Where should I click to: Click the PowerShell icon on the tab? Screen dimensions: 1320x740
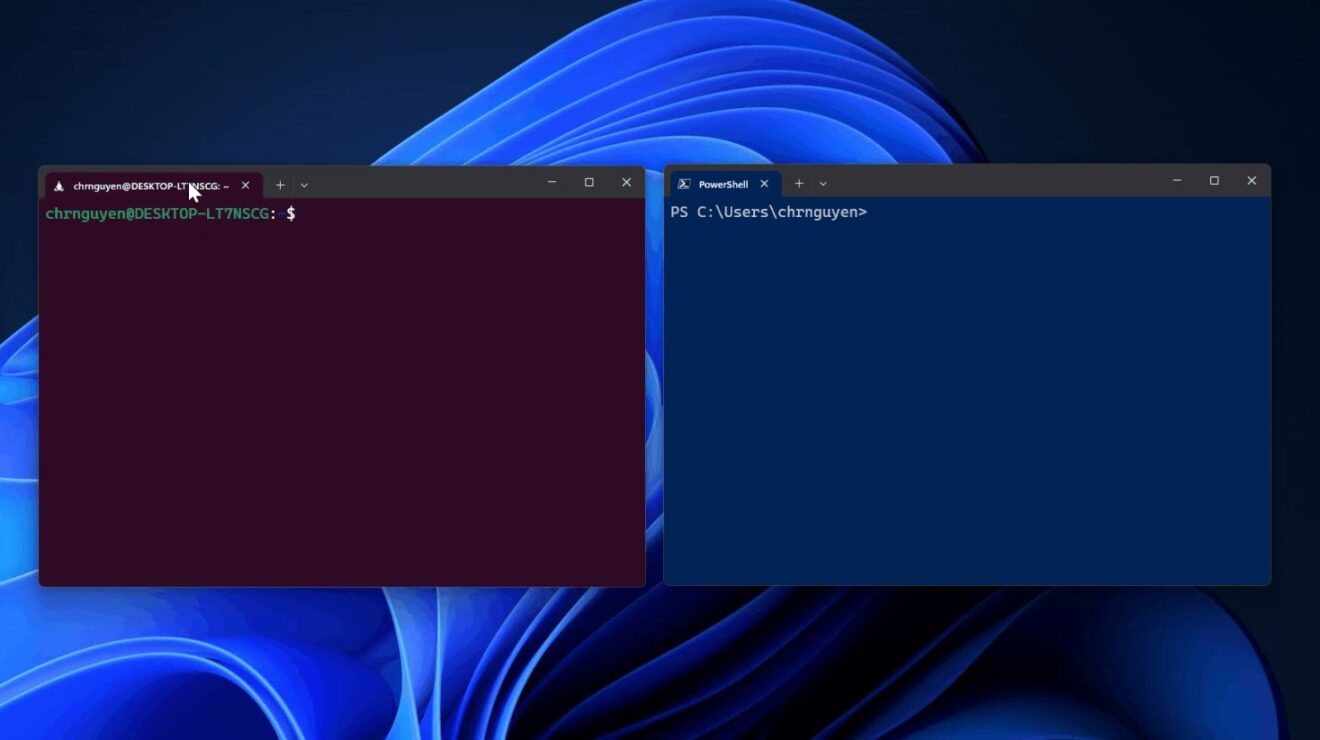coord(685,183)
